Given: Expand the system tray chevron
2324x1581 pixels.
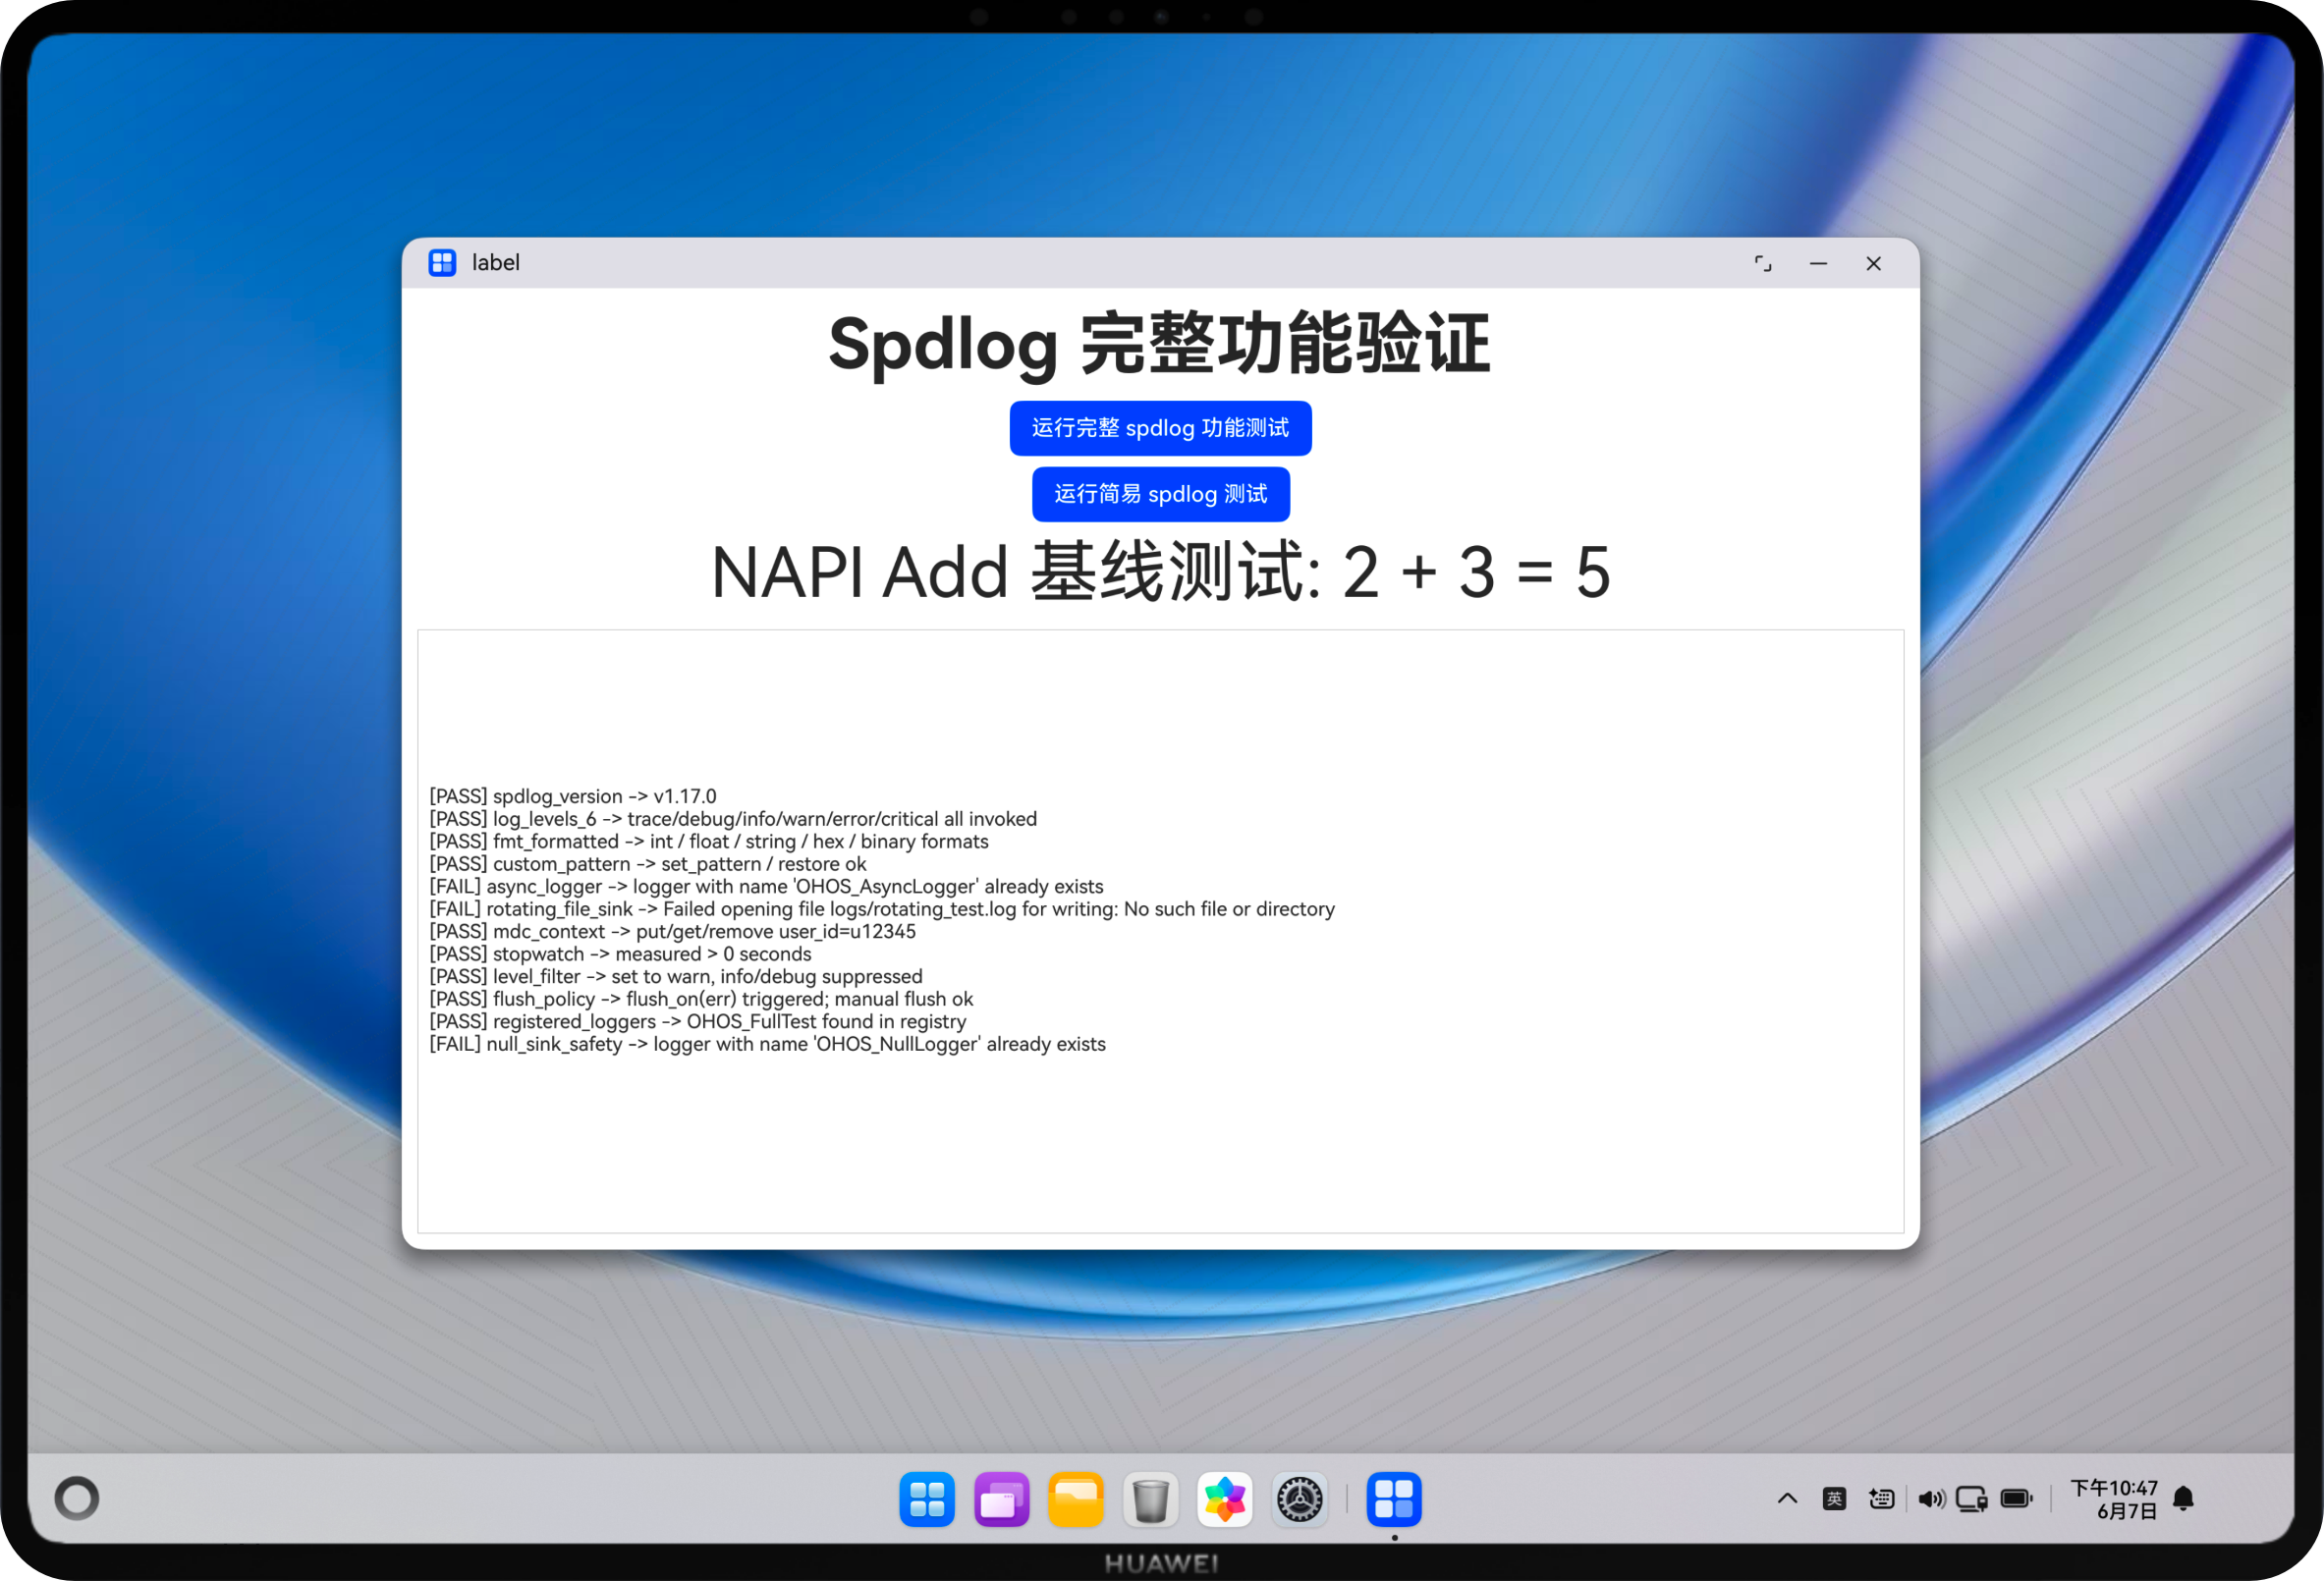Looking at the screenshot, I should [1787, 1498].
